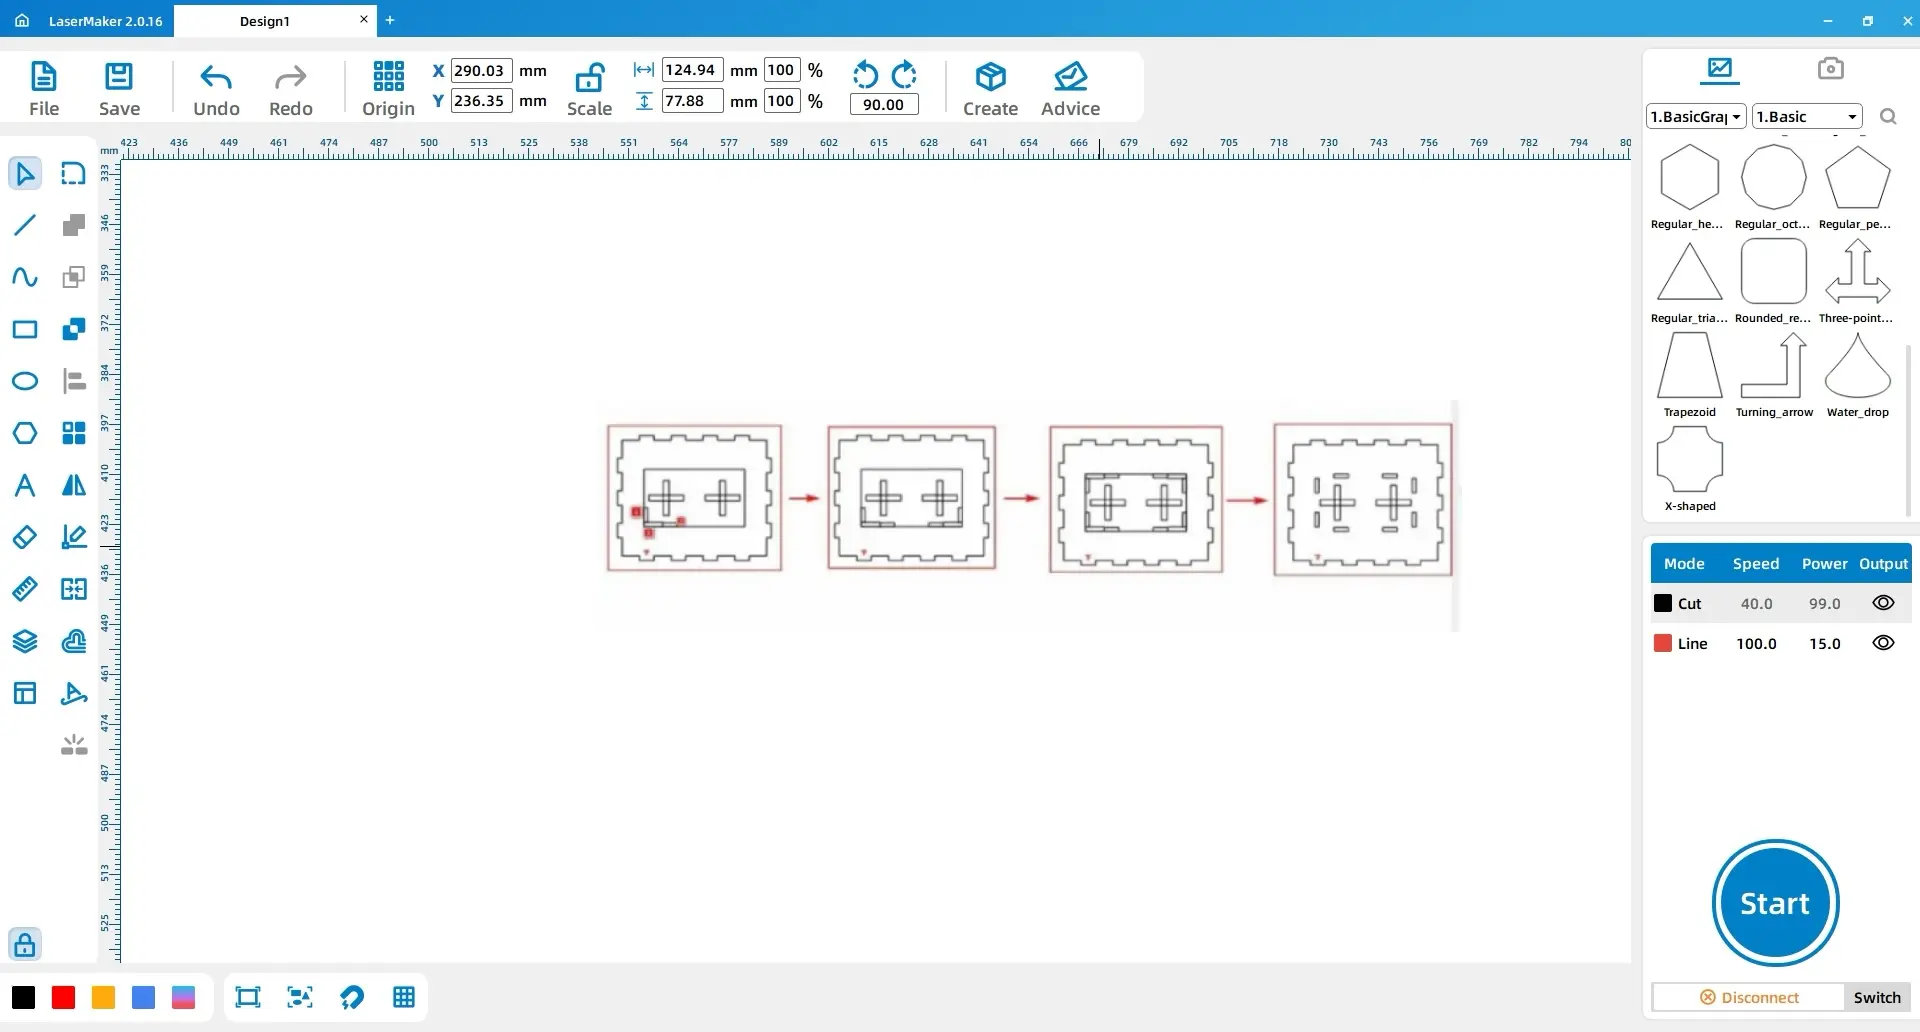1920x1032 pixels.
Task: Save the current design
Action: click(x=119, y=89)
